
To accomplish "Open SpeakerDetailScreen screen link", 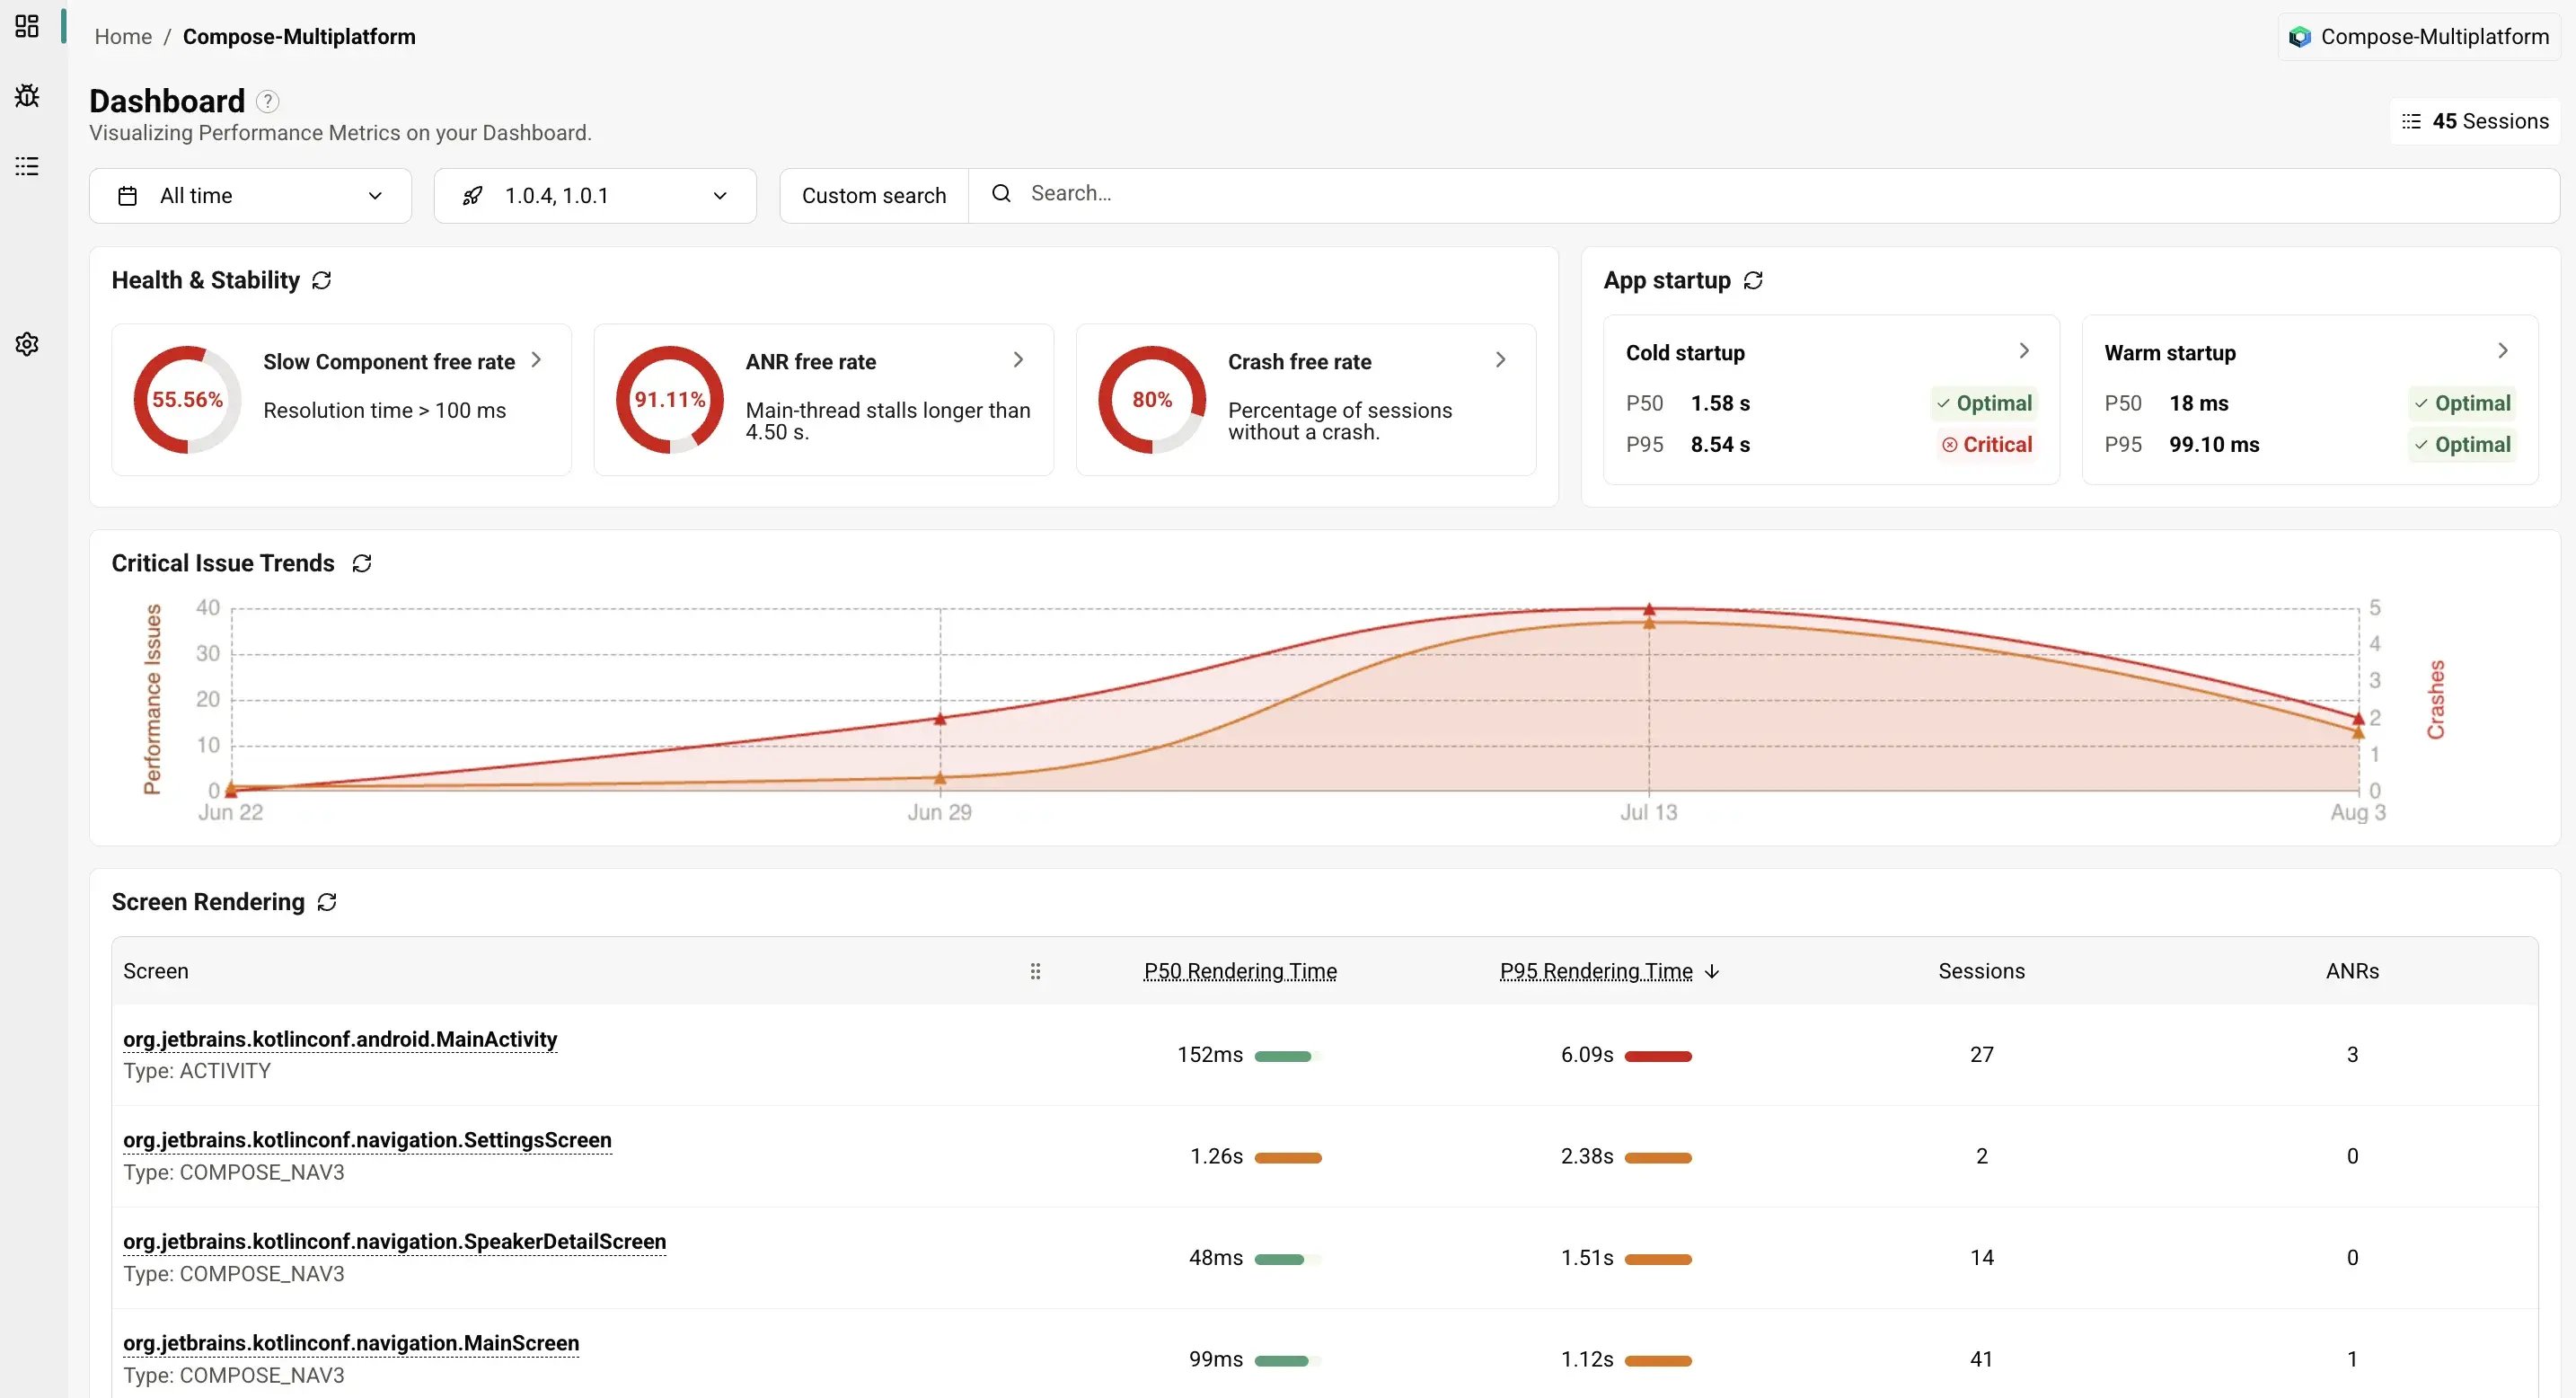I will [x=394, y=1241].
